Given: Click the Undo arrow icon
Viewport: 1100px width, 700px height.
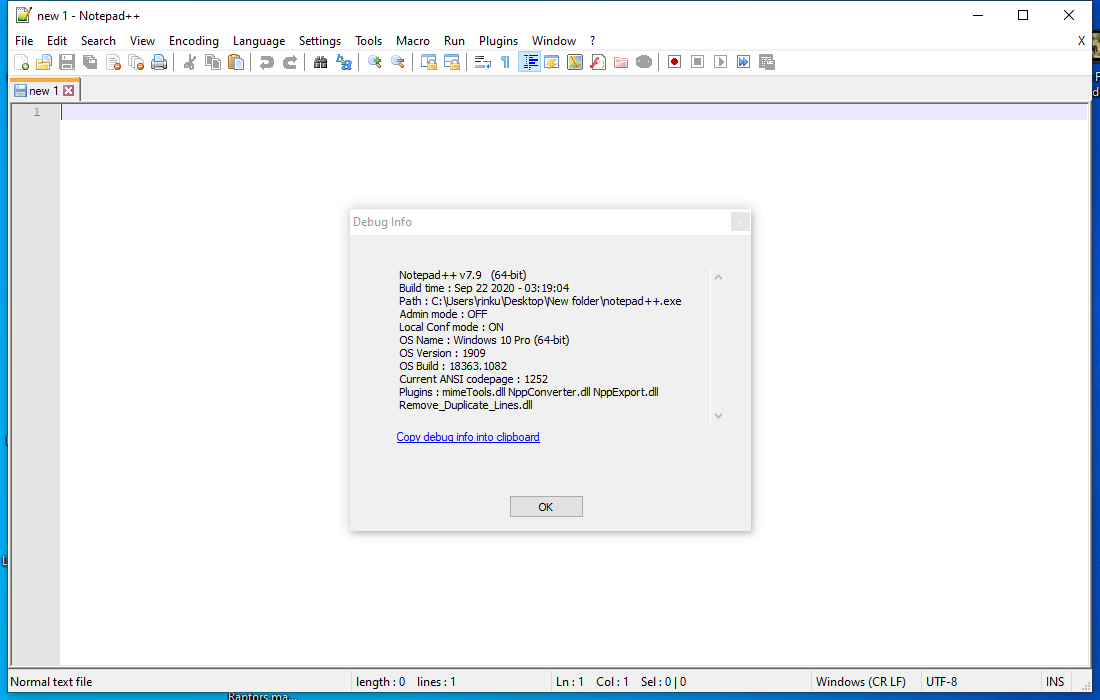Looking at the screenshot, I should pyautogui.click(x=267, y=62).
